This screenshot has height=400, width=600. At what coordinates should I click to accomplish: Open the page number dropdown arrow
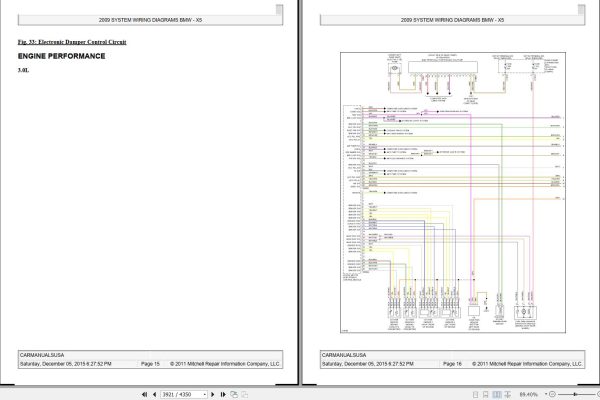[x=205, y=394]
